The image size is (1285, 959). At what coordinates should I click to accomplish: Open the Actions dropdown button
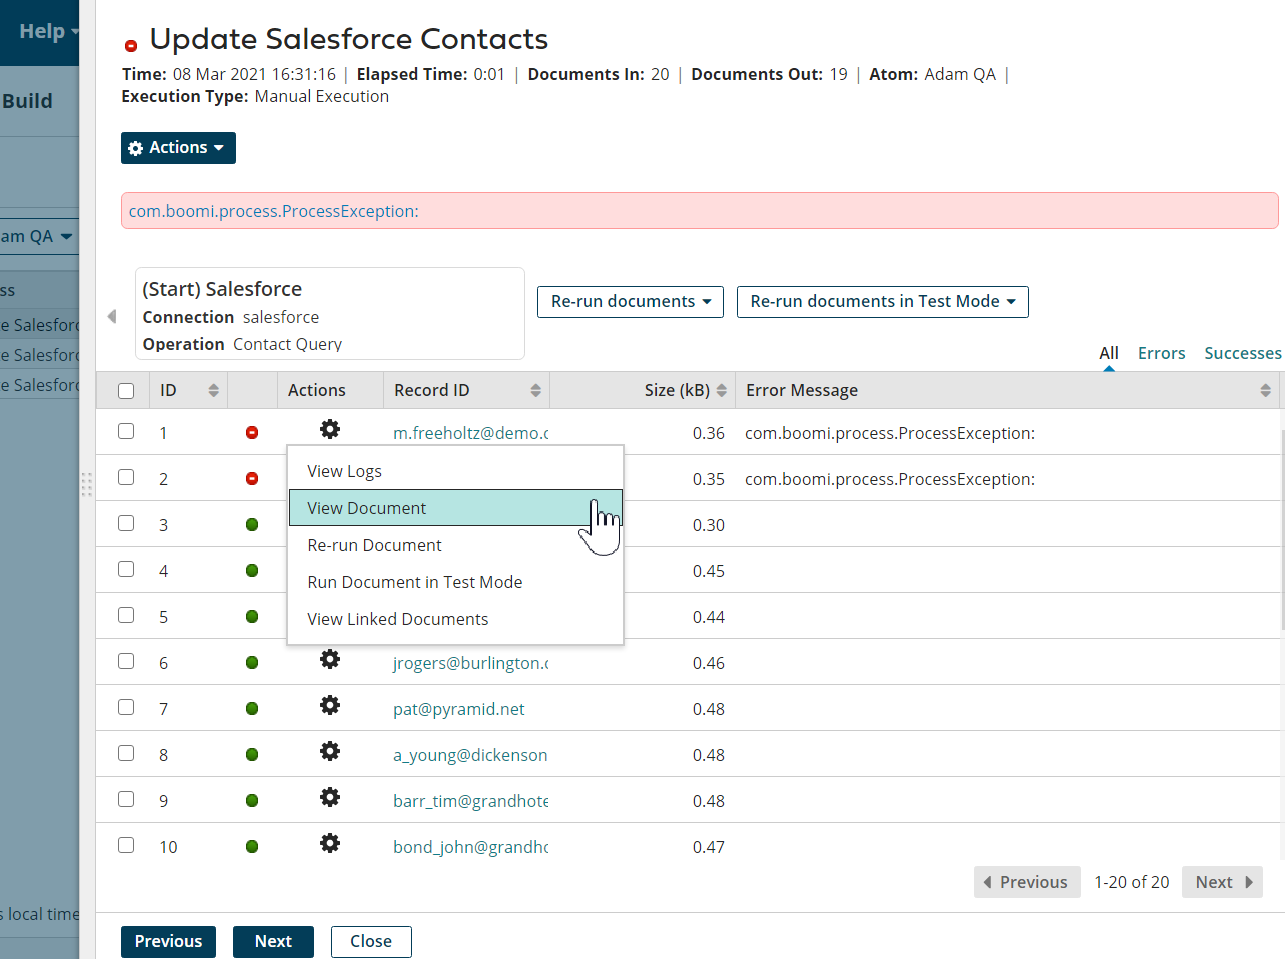tap(178, 148)
